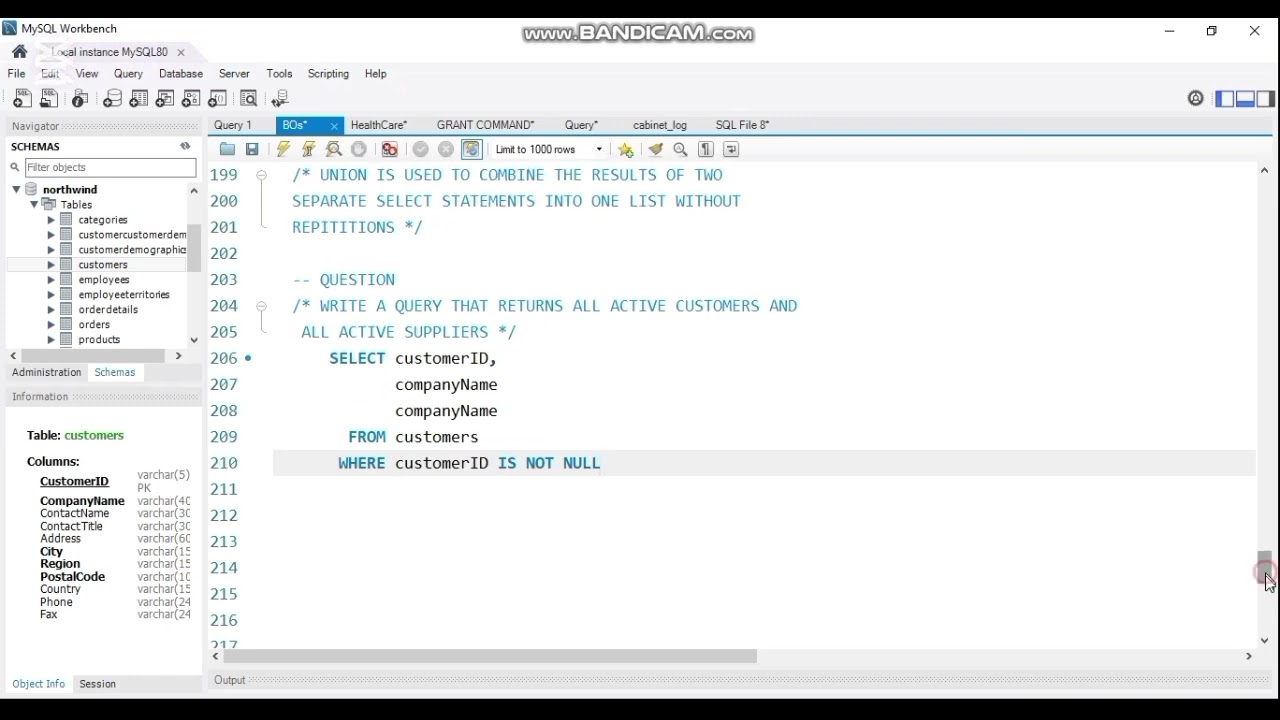Viewport: 1280px width, 720px height.
Task: Collapse comment block at line 199
Action: 261,175
